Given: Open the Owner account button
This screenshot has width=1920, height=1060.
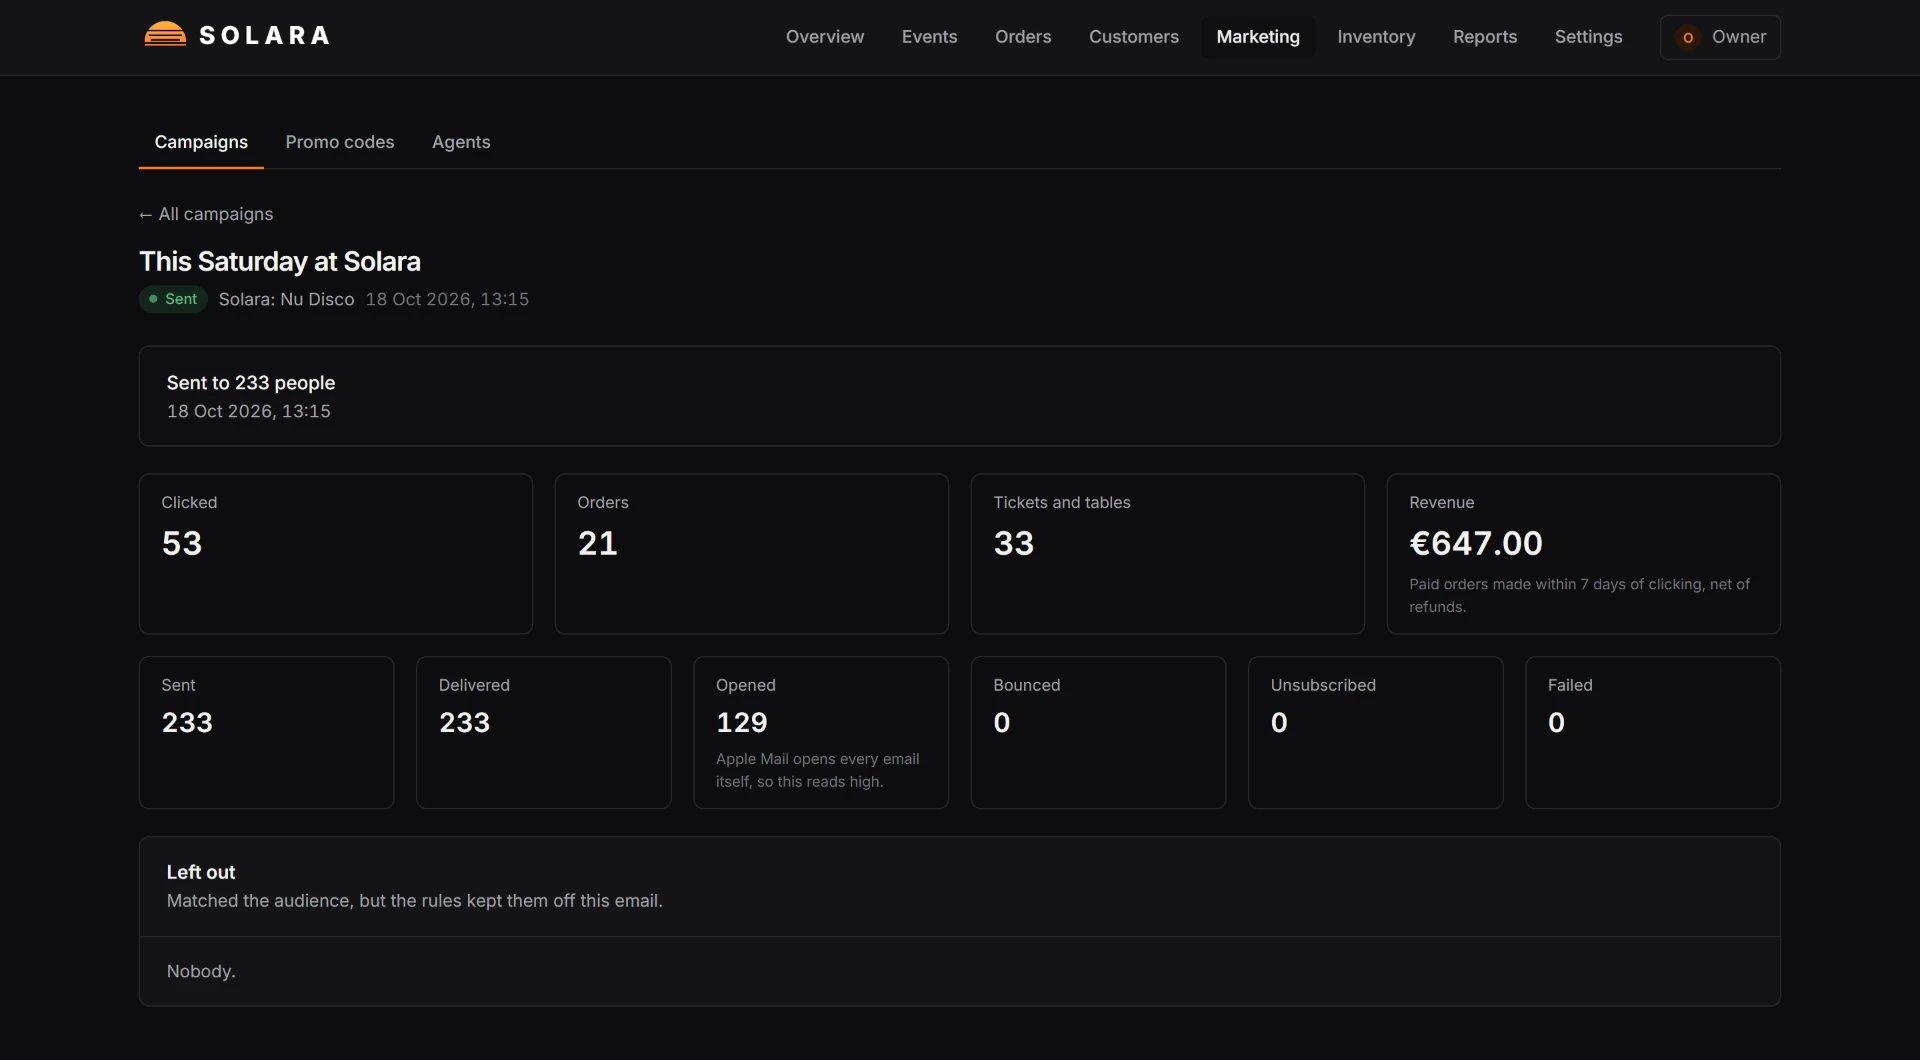Looking at the screenshot, I should tap(1720, 37).
